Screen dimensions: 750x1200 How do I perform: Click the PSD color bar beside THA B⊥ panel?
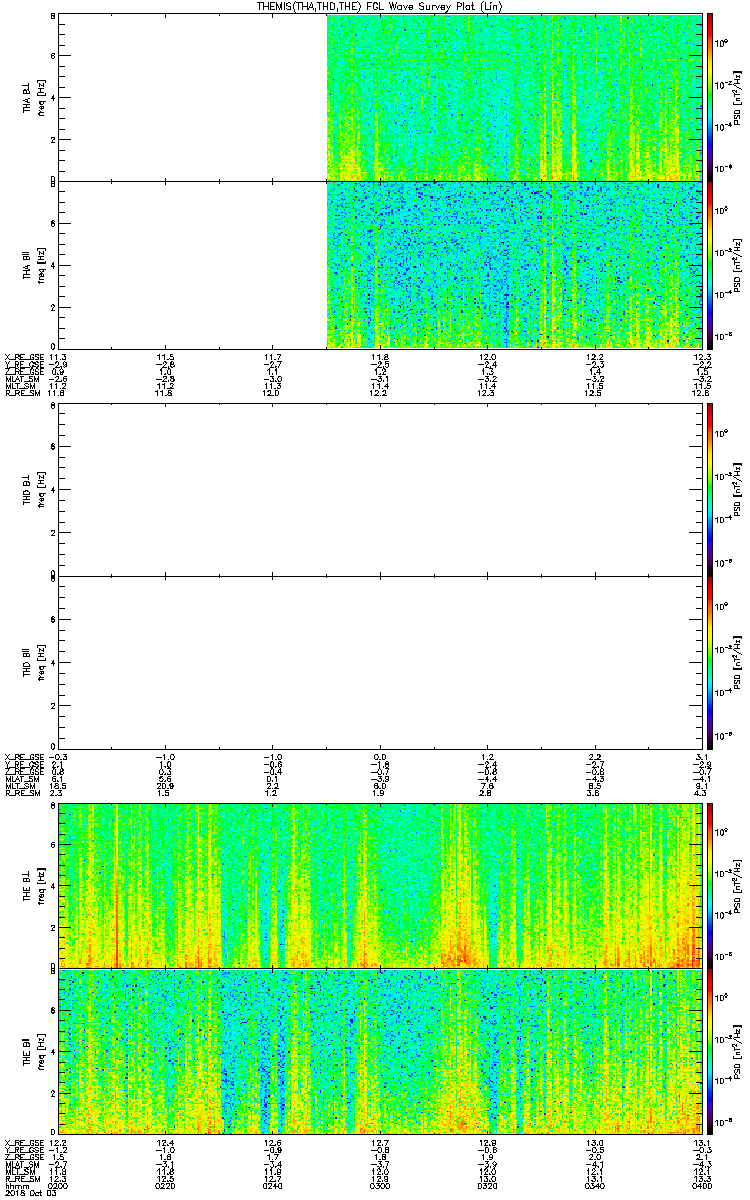[x=710, y=97]
